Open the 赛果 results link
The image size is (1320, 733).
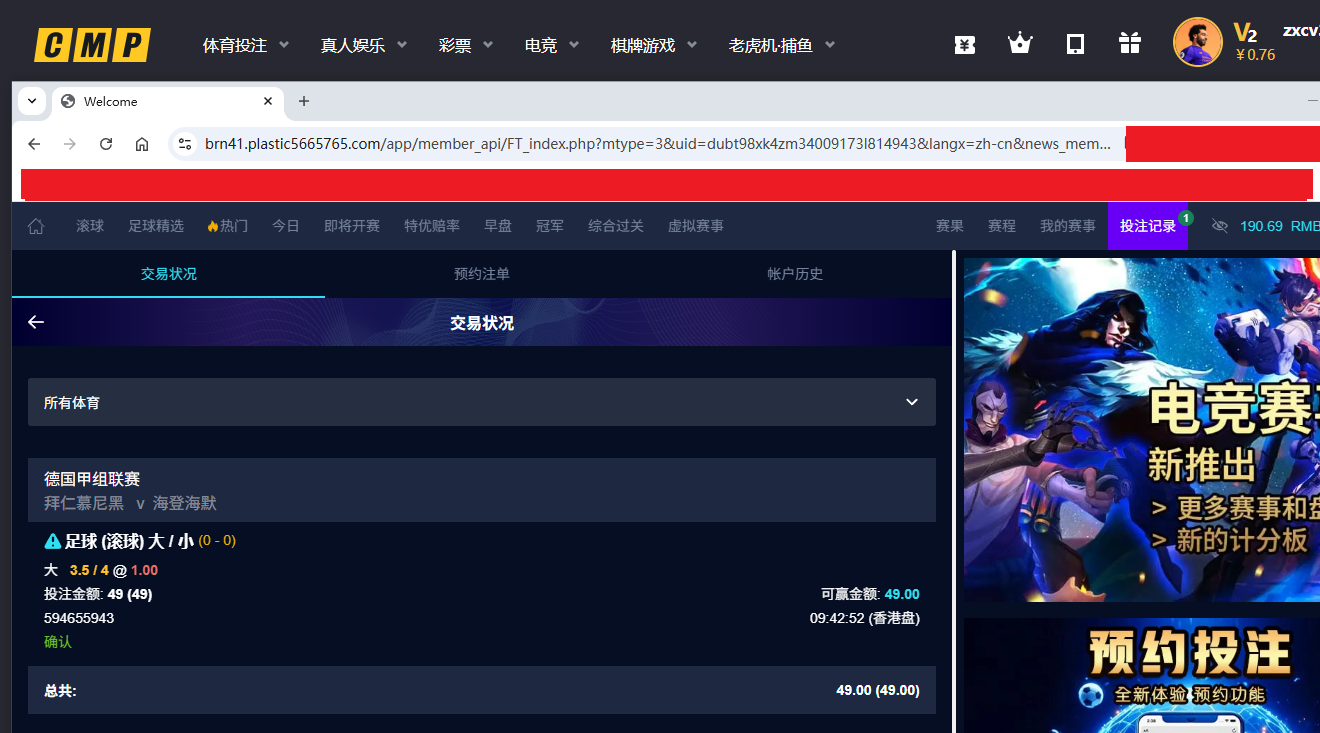click(950, 226)
